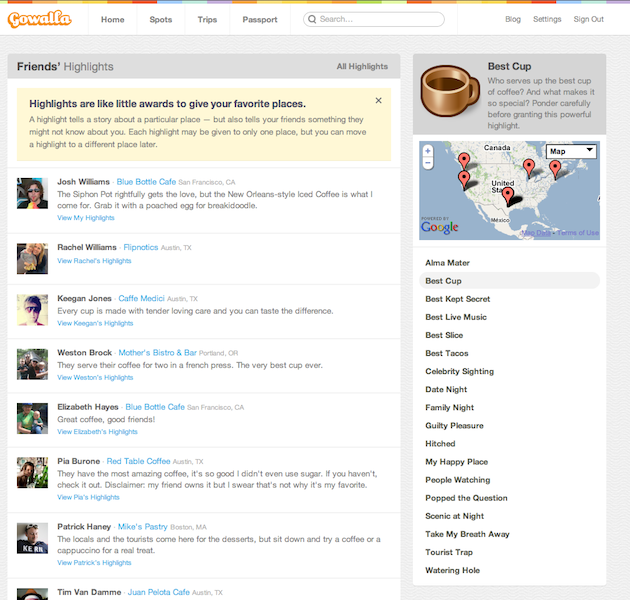This screenshot has height=600, width=630.
Task: Click the Josh Williams name
Action: 83,182
